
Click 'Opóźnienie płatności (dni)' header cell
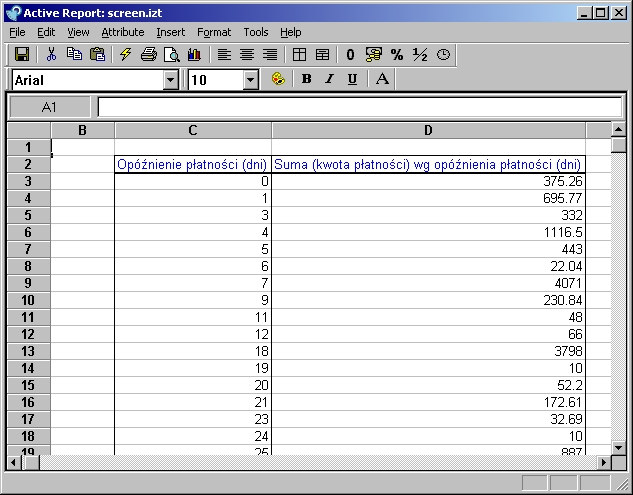(193, 164)
